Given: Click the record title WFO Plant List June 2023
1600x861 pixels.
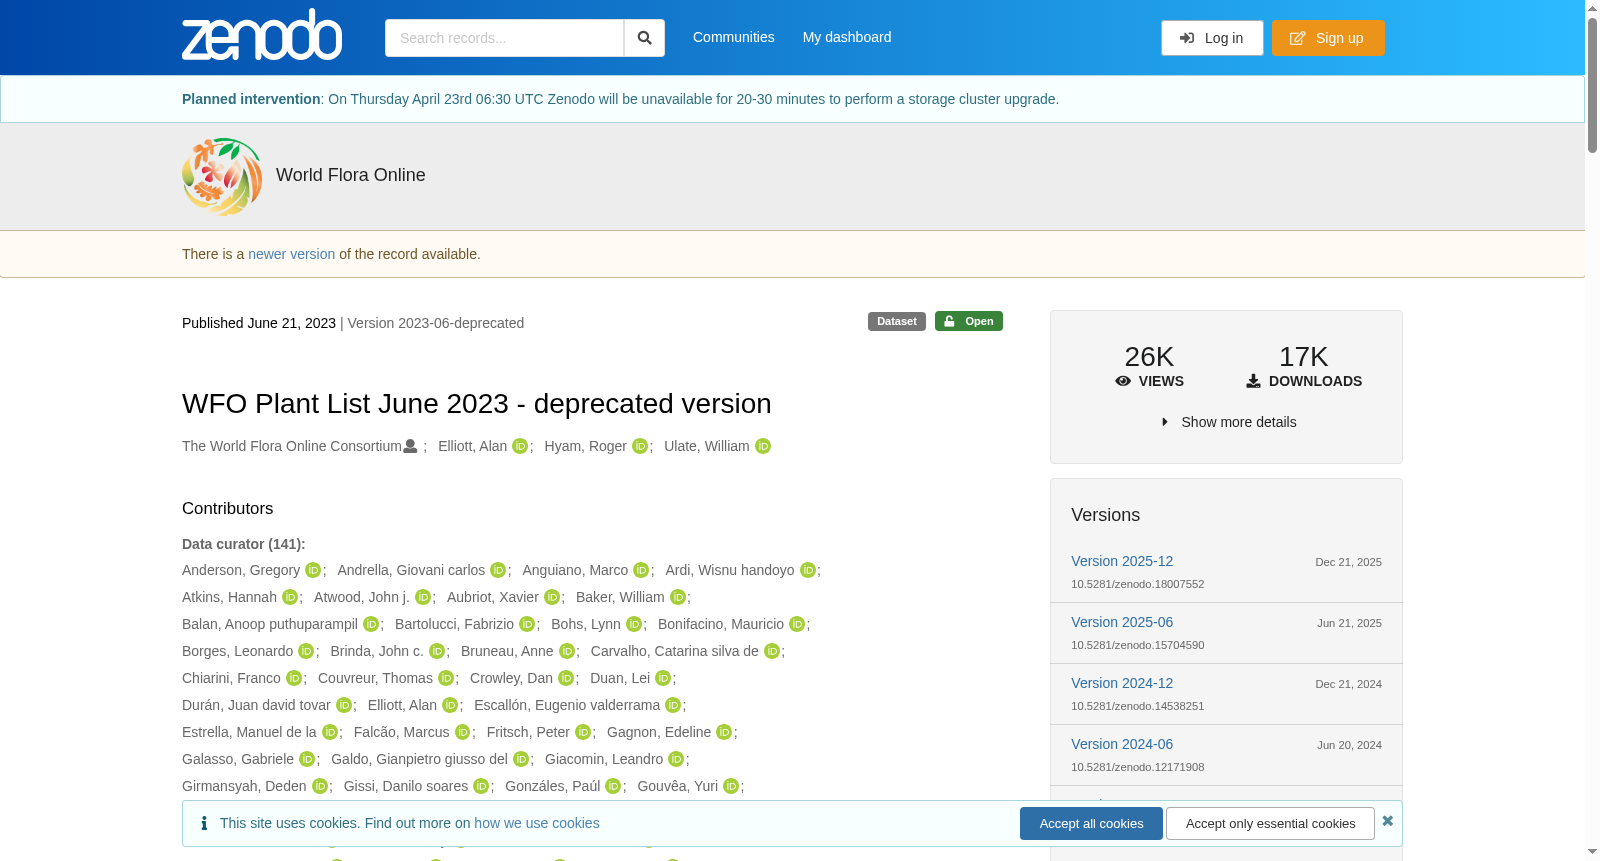Looking at the screenshot, I should [x=477, y=403].
